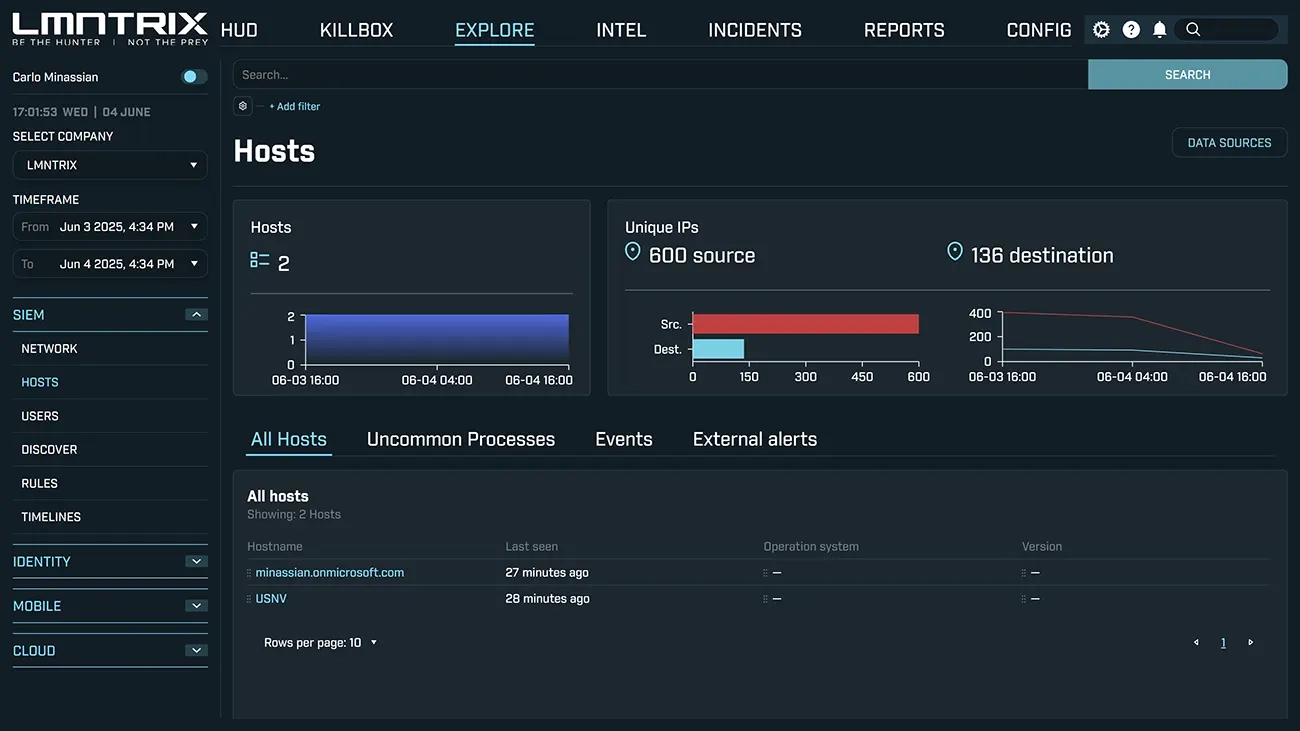Open the USNV host link
This screenshot has height=731, width=1300.
point(271,599)
